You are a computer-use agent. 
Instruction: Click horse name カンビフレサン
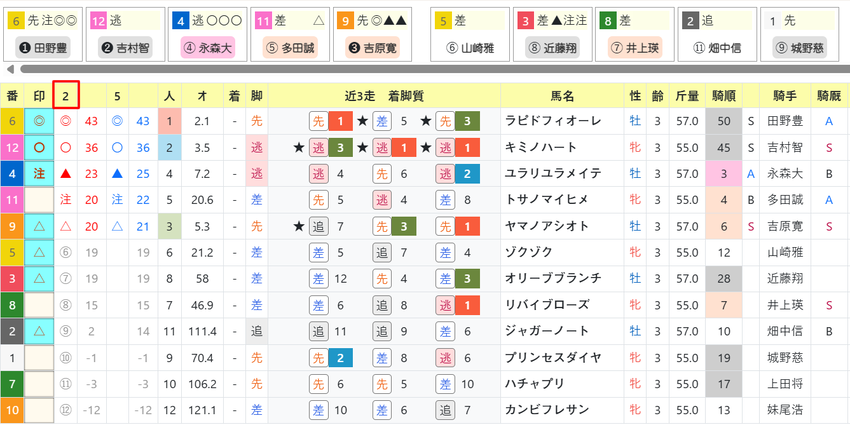pos(546,410)
